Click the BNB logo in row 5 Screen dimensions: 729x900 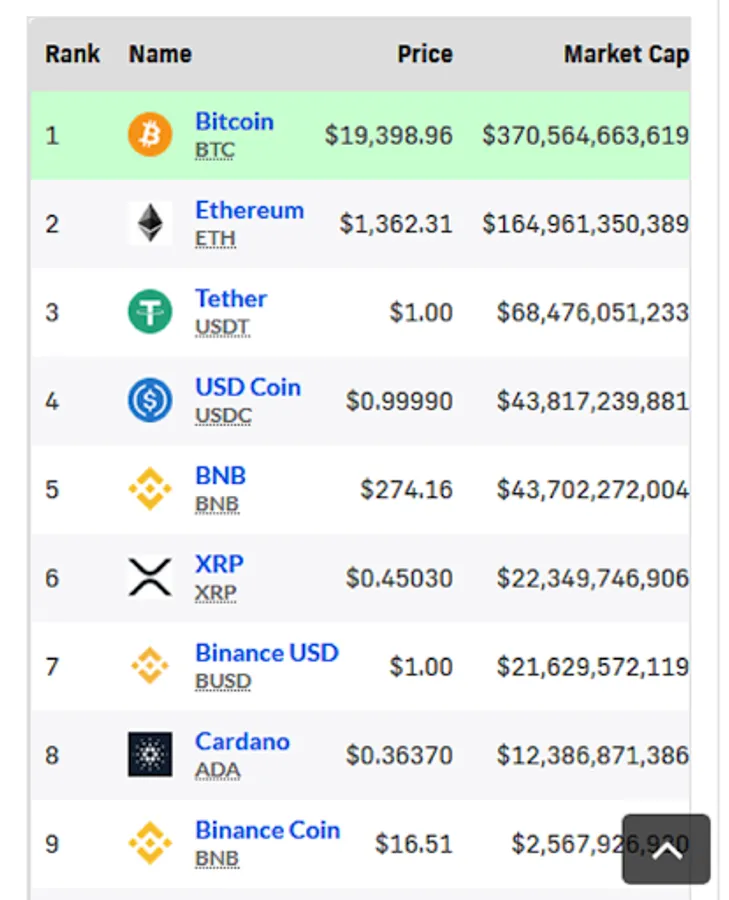150,489
